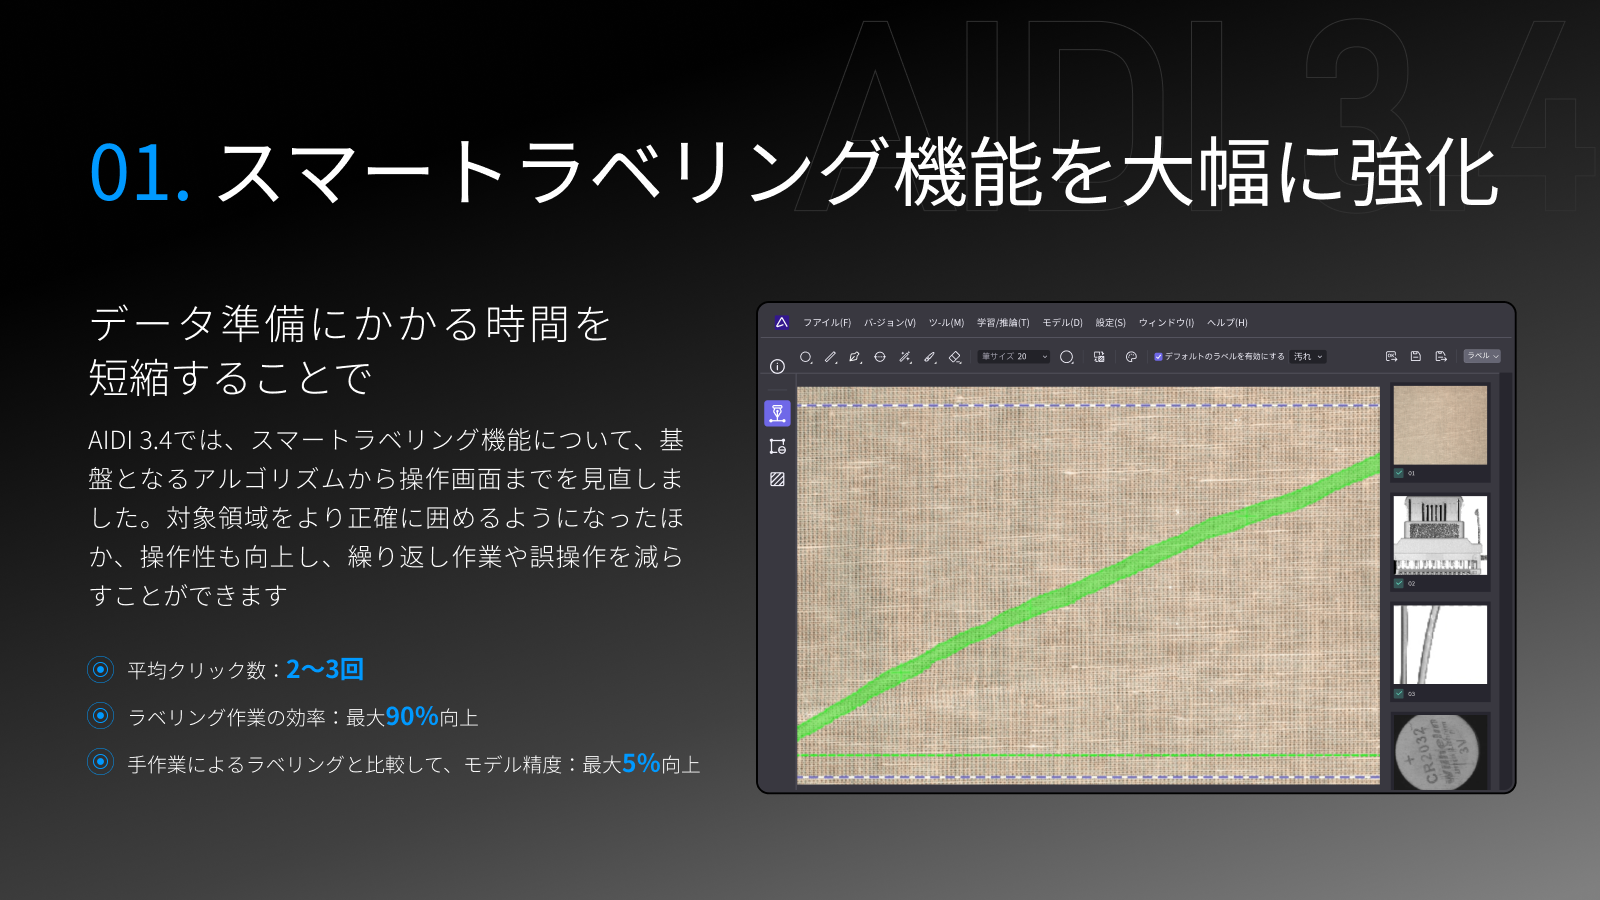Open the 設定(S) menu
The height and width of the screenshot is (900, 1600).
(x=1110, y=323)
